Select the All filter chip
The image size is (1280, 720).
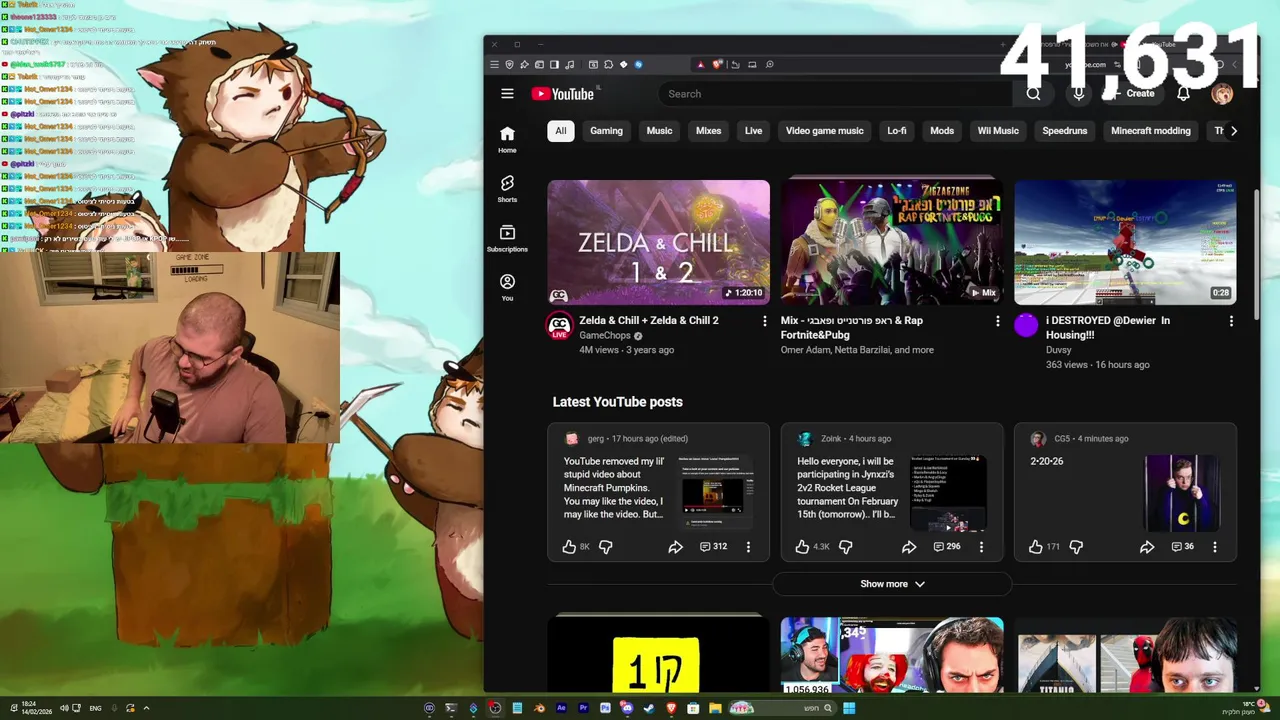coord(561,131)
